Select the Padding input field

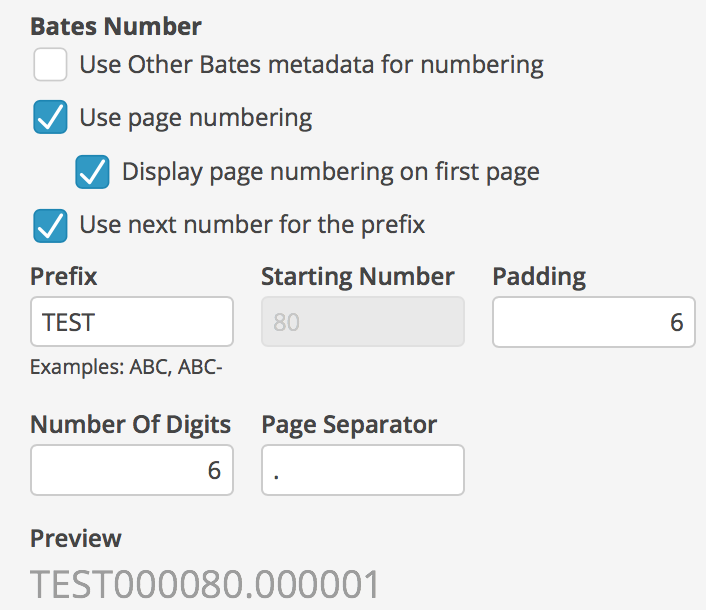[594, 321]
